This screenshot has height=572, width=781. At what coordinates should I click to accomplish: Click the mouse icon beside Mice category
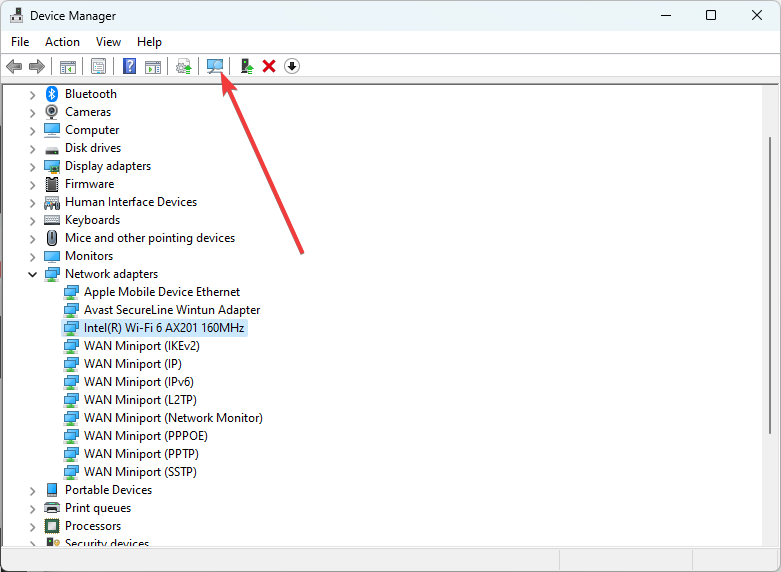pos(52,238)
